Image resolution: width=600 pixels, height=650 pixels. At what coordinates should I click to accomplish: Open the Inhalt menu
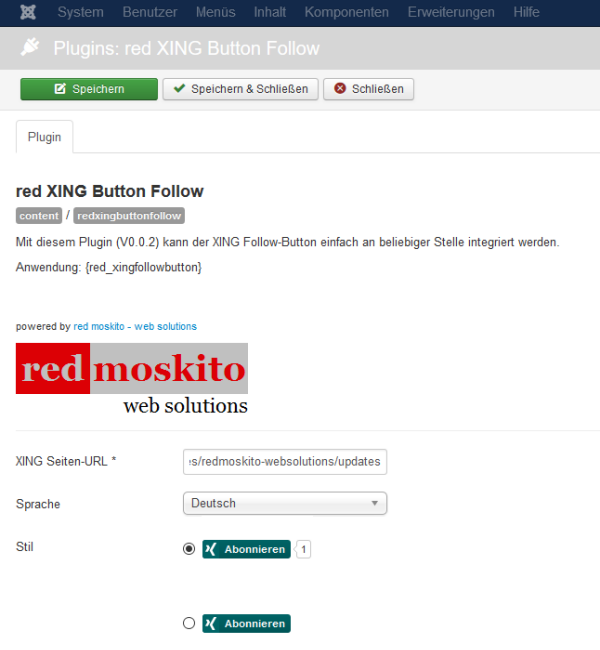tap(270, 13)
